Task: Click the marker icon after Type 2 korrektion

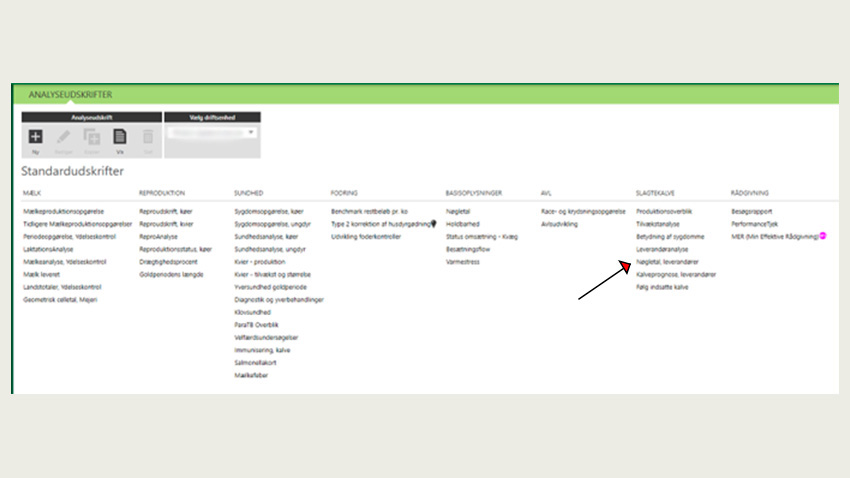Action: coord(433,224)
